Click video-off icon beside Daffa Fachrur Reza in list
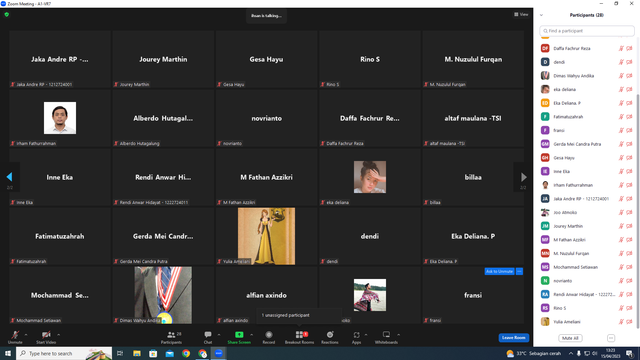The width and height of the screenshot is (640, 360). [629, 49]
